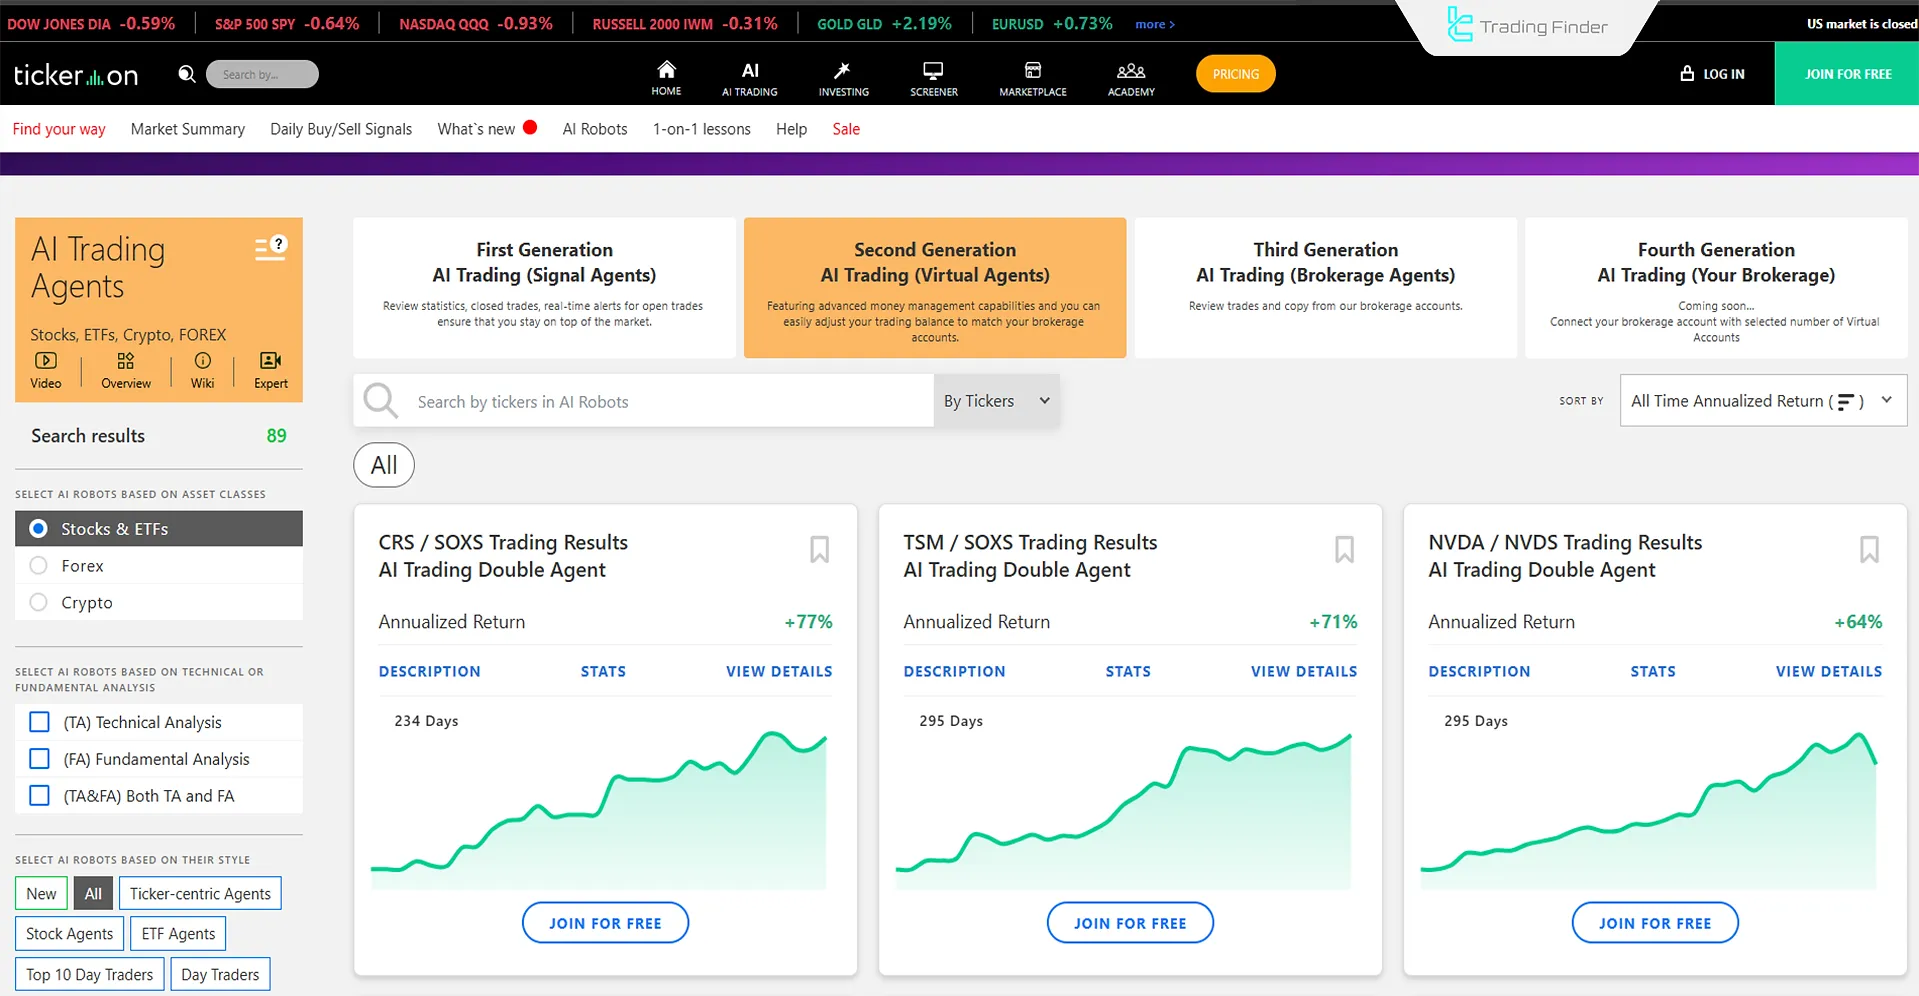Click the Marketplace icon in the navbar

(x=1032, y=75)
